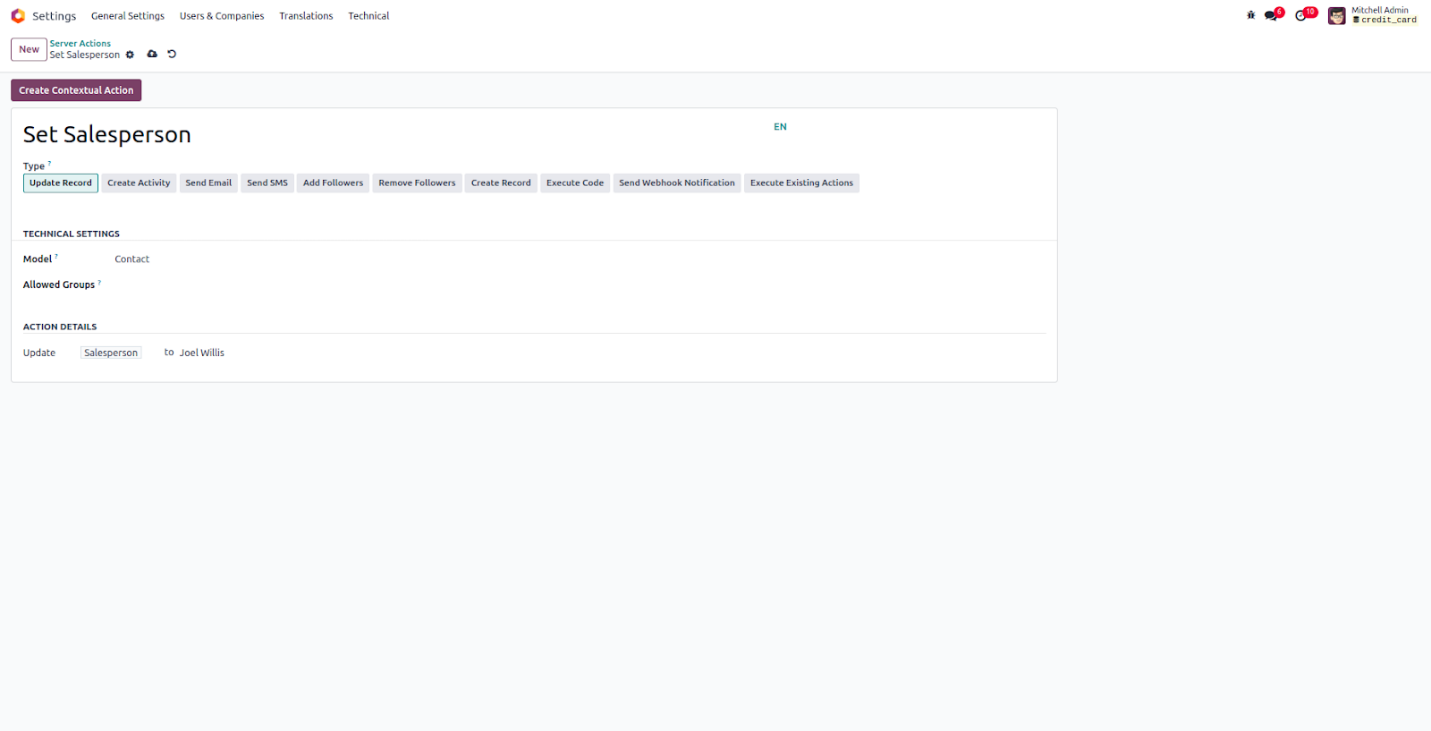Screen dimensions: 1431x731
Task: Click the Settings app title
Action: pyautogui.click(x=54, y=16)
